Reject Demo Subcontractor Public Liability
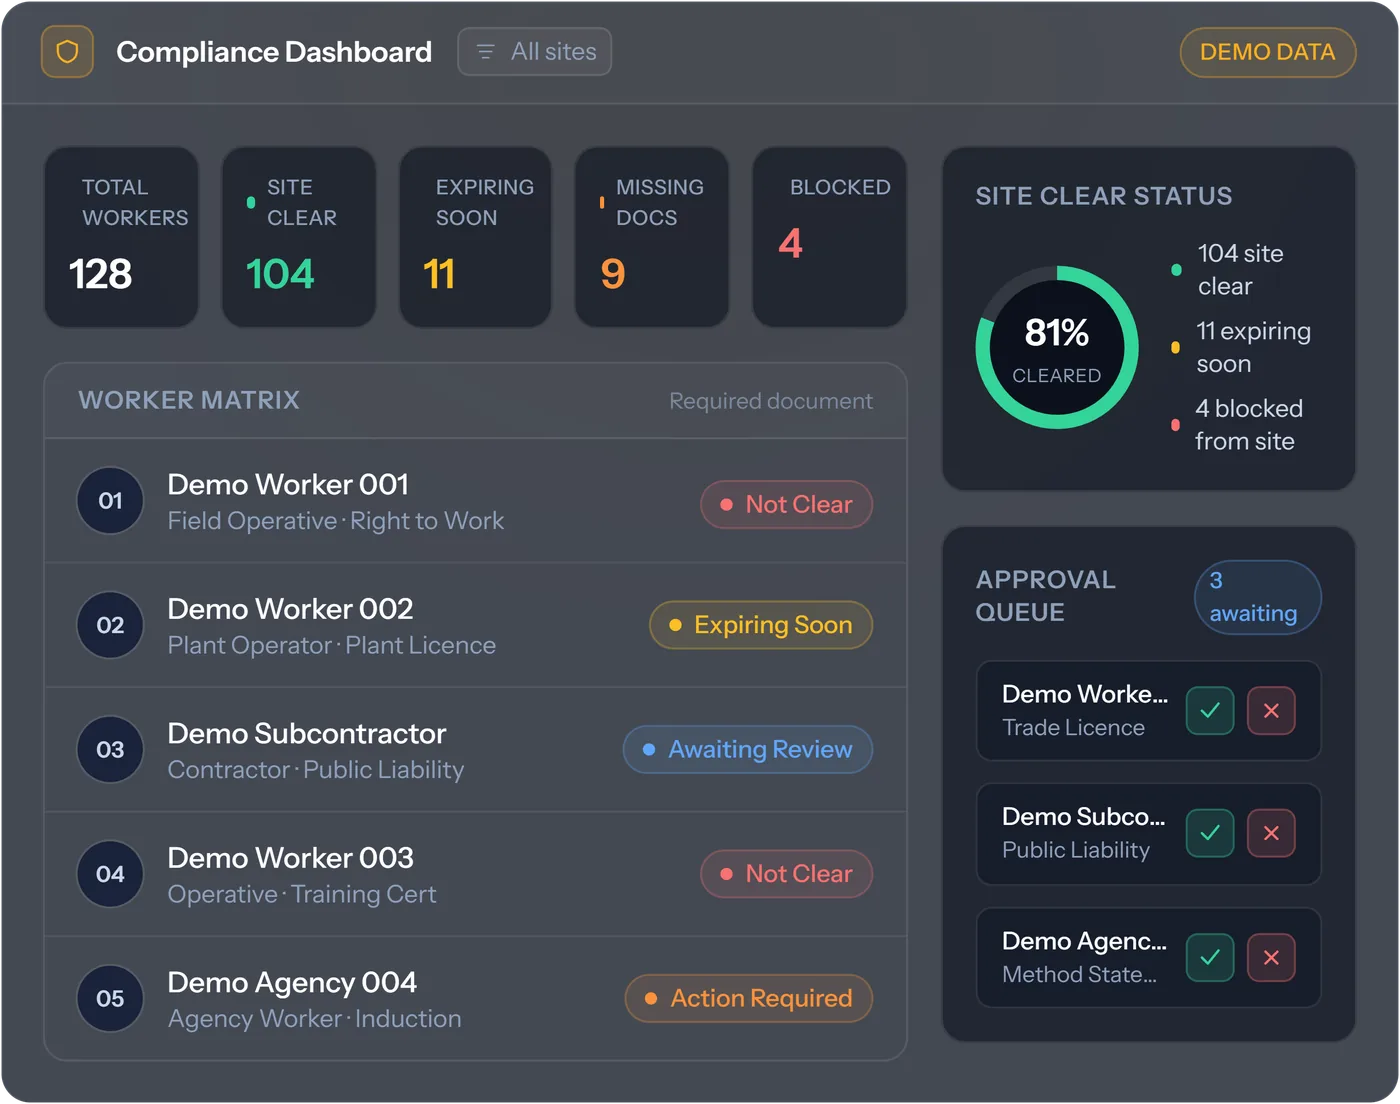Screen dimensions: 1400x1104 point(1271,833)
